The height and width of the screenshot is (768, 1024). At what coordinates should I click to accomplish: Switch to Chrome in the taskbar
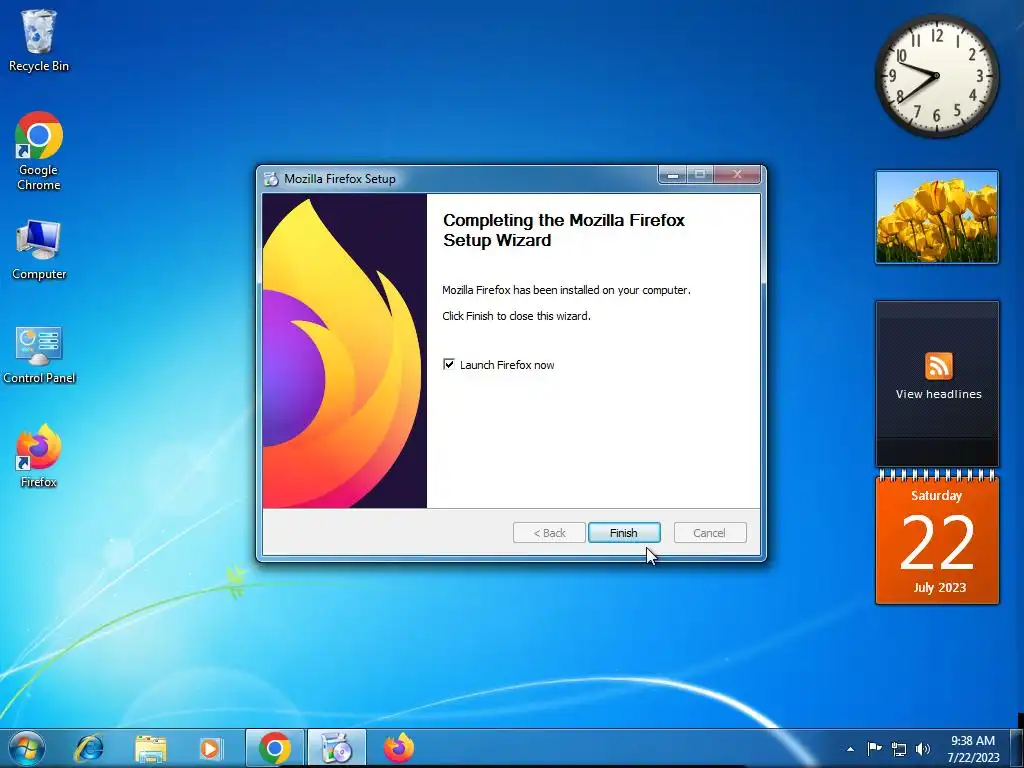275,748
